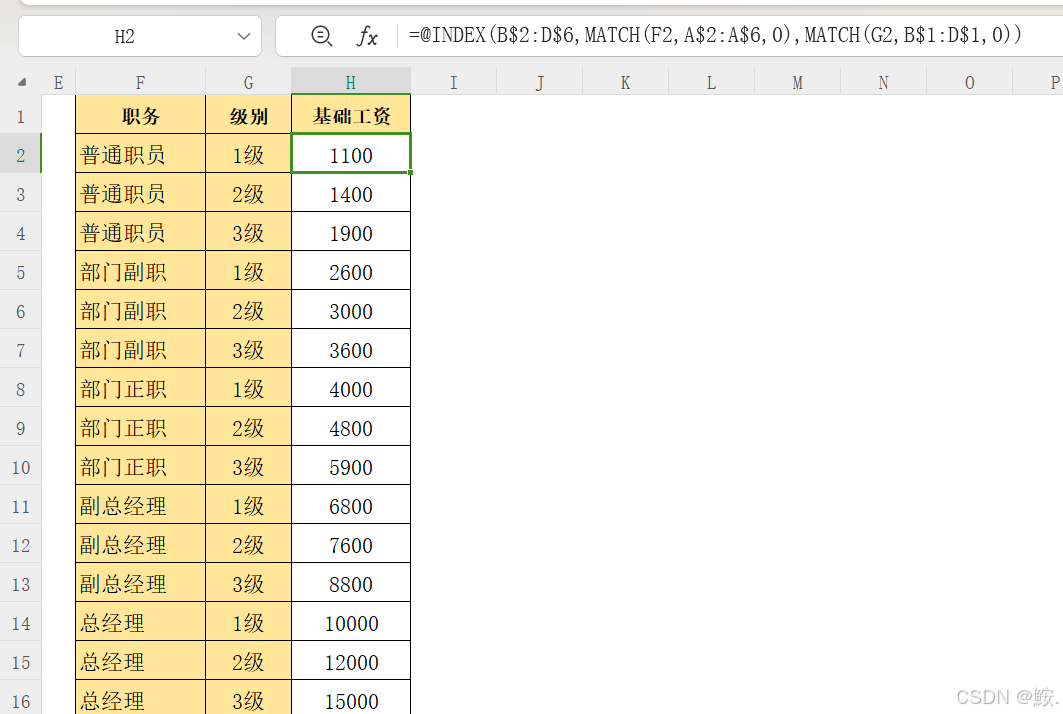This screenshot has height=714, width=1063.
Task: Select the cell with value 8800
Action: [x=351, y=583]
